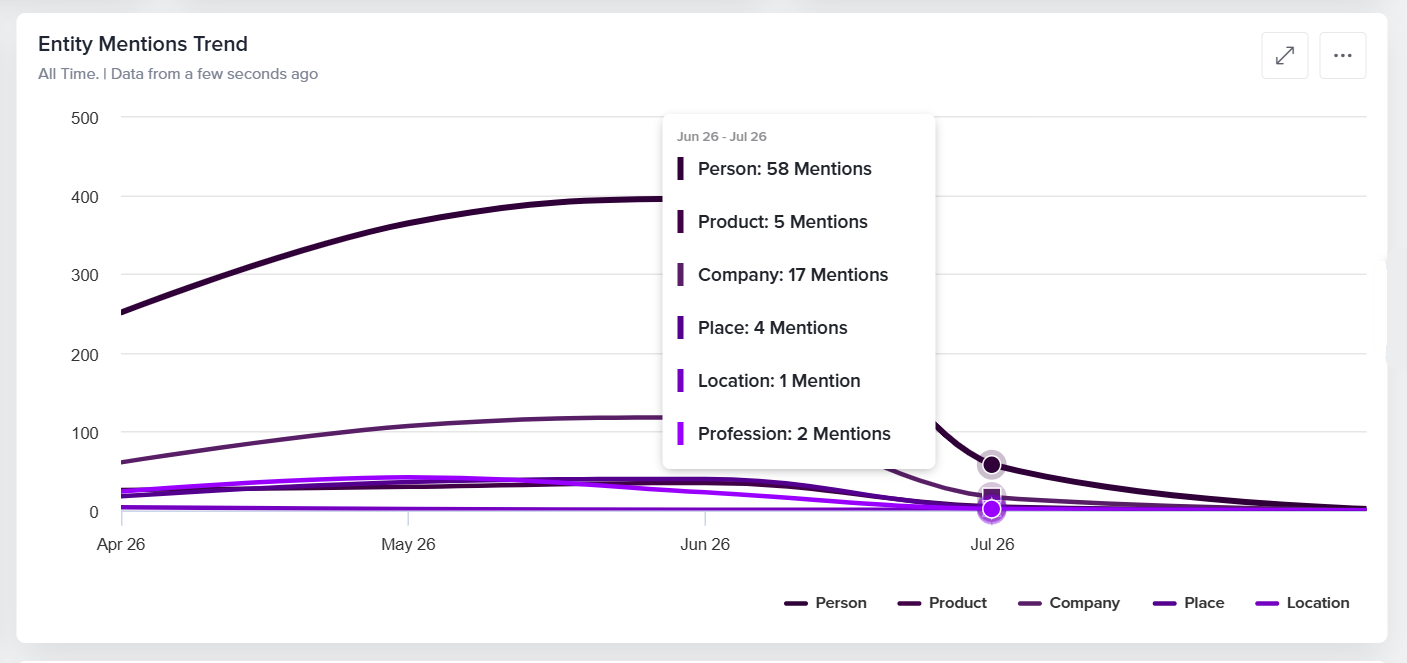This screenshot has height=663, width=1407.
Task: Select the bright purple data point at Jul 26
Action: coord(991,509)
